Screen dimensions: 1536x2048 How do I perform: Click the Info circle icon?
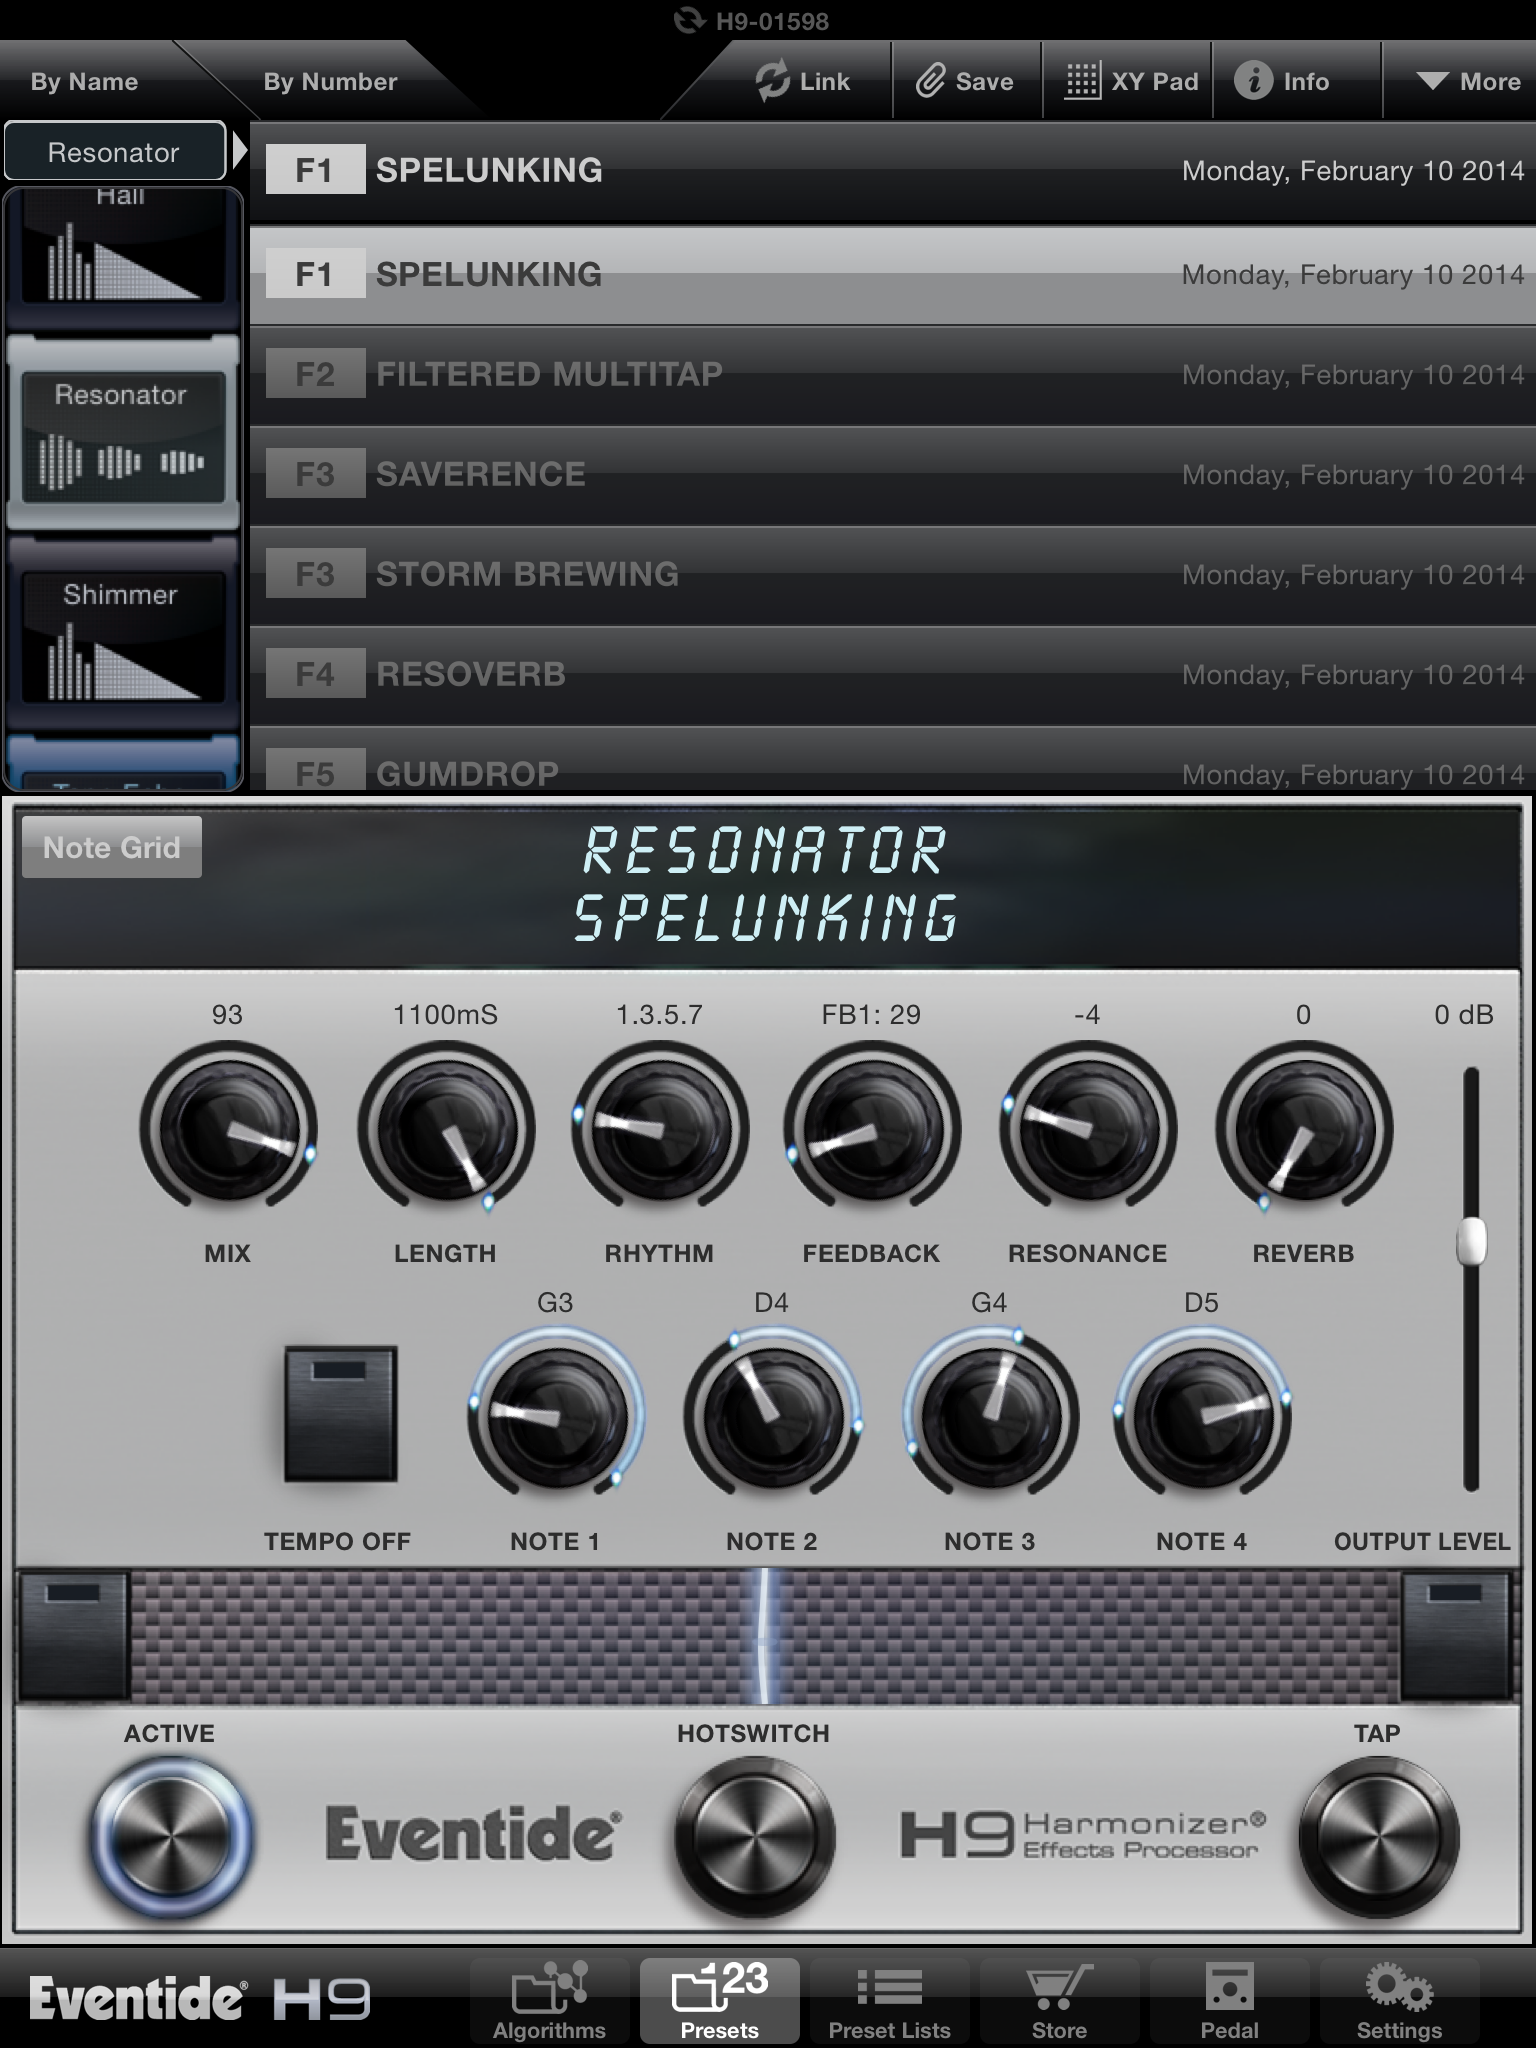(x=1253, y=80)
